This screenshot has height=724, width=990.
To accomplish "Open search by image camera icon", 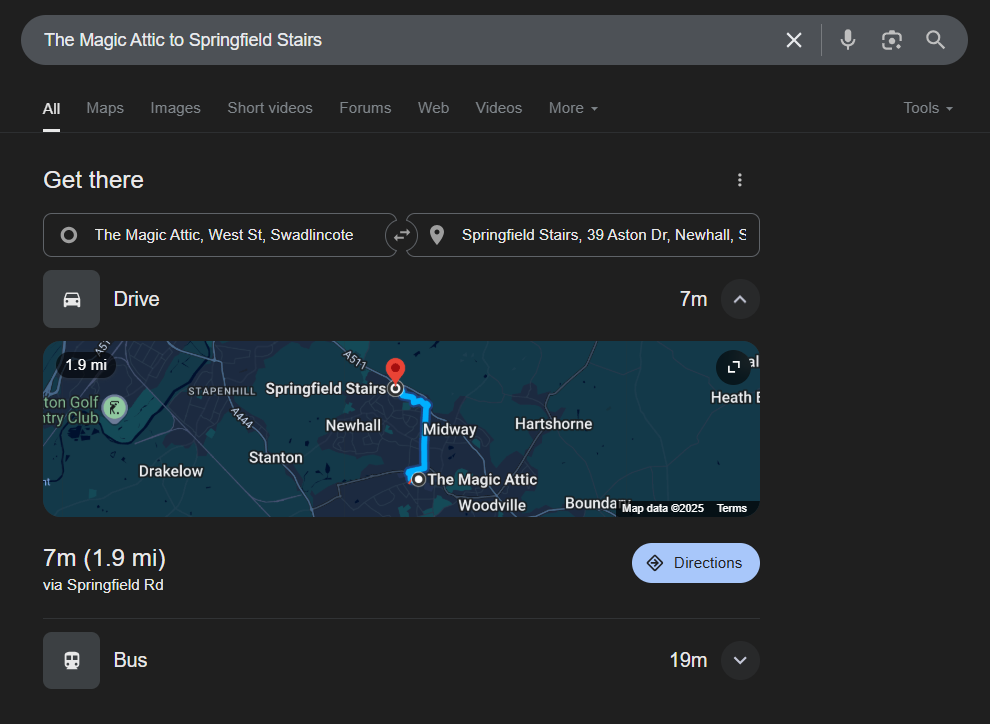I will 892,40.
